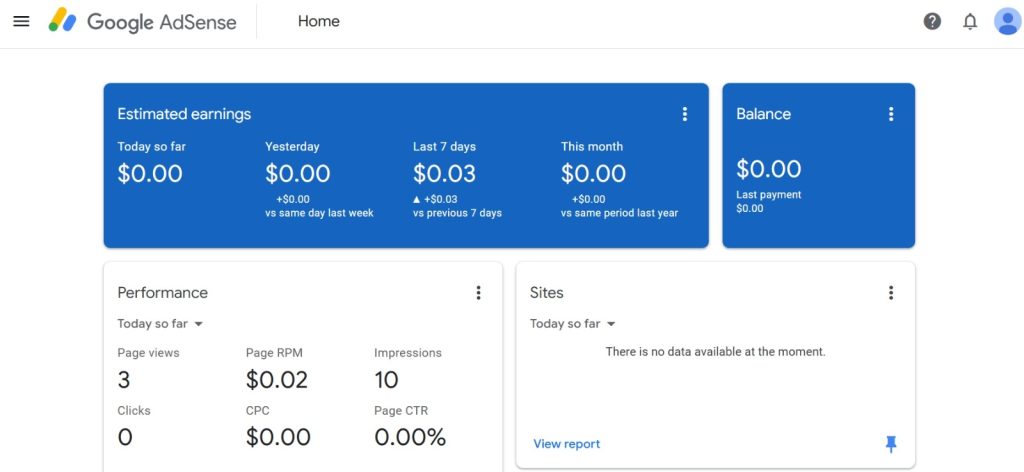1024x472 pixels.
Task: Click the Google AdSense logo
Action: 143,21
